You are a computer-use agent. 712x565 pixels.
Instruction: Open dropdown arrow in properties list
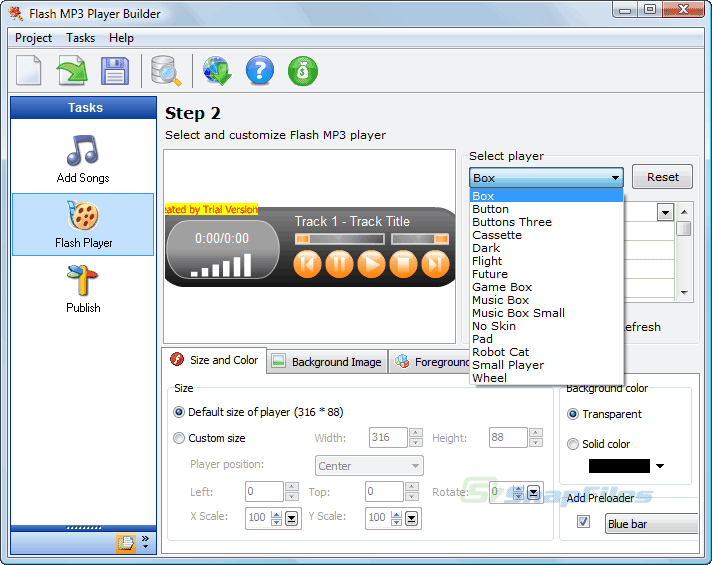click(x=665, y=212)
